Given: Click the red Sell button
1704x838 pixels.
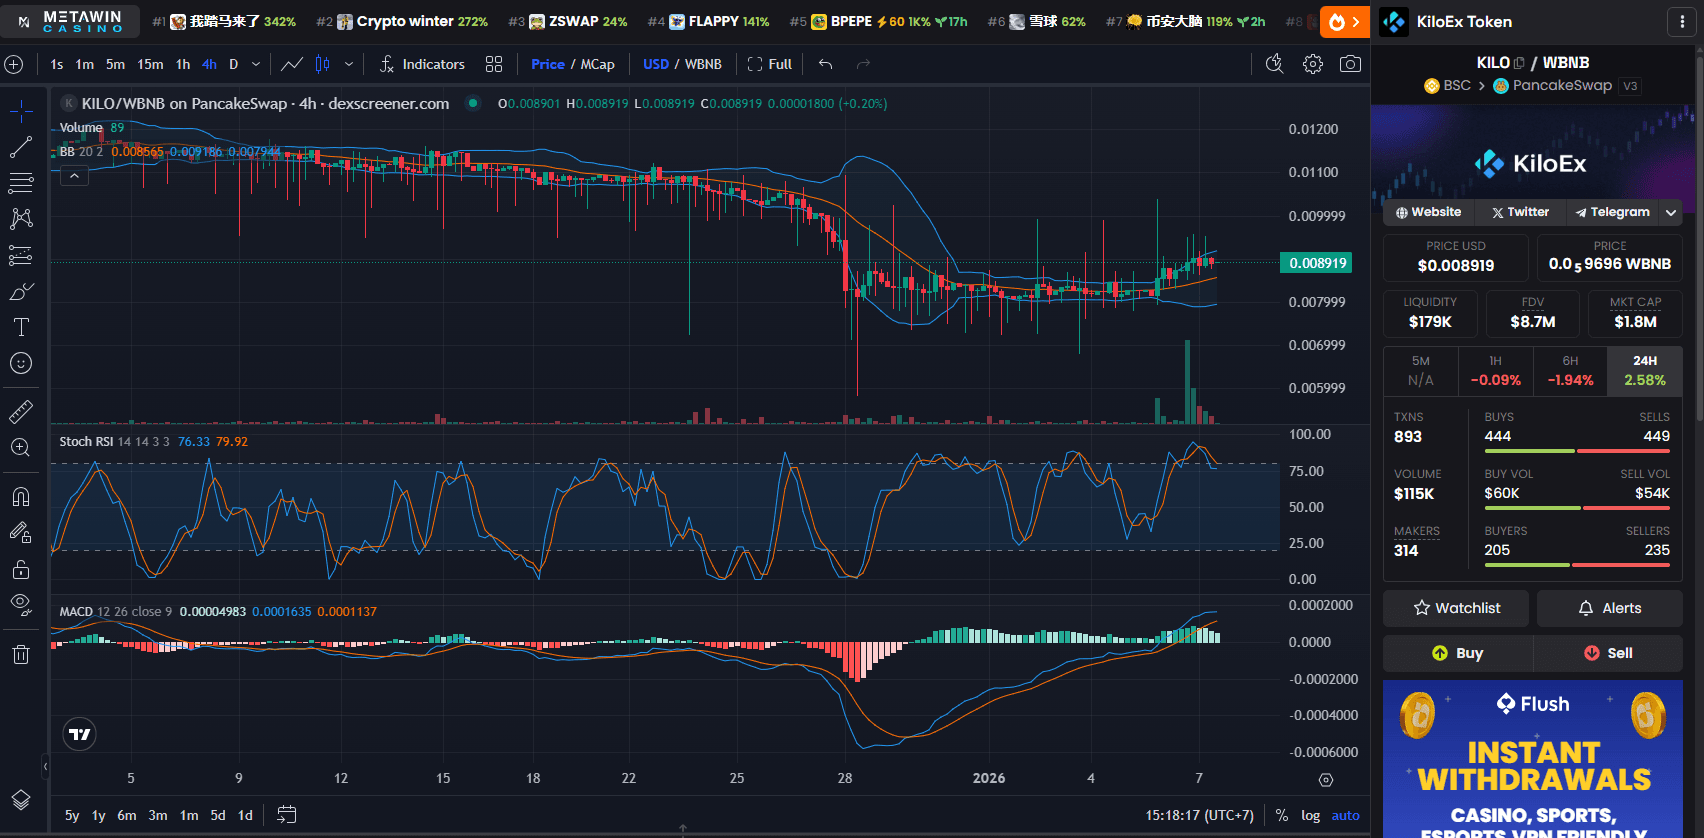Looking at the screenshot, I should [x=1608, y=653].
